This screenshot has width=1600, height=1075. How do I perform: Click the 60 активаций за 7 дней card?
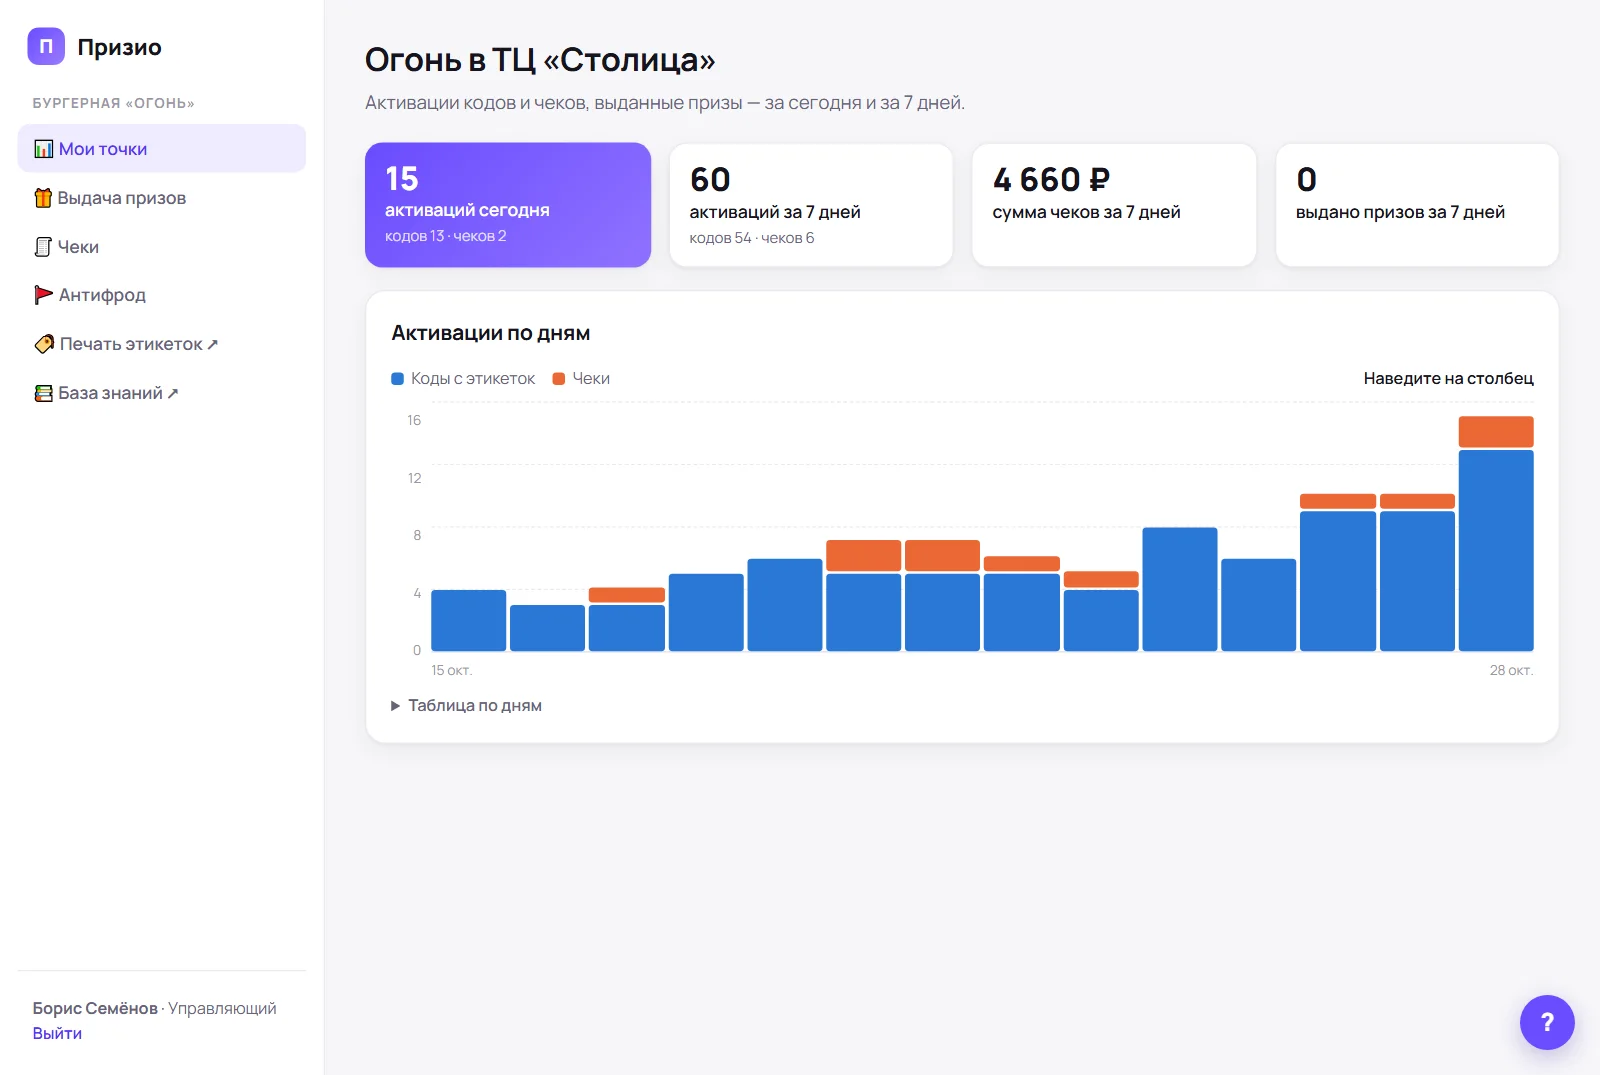coord(811,205)
